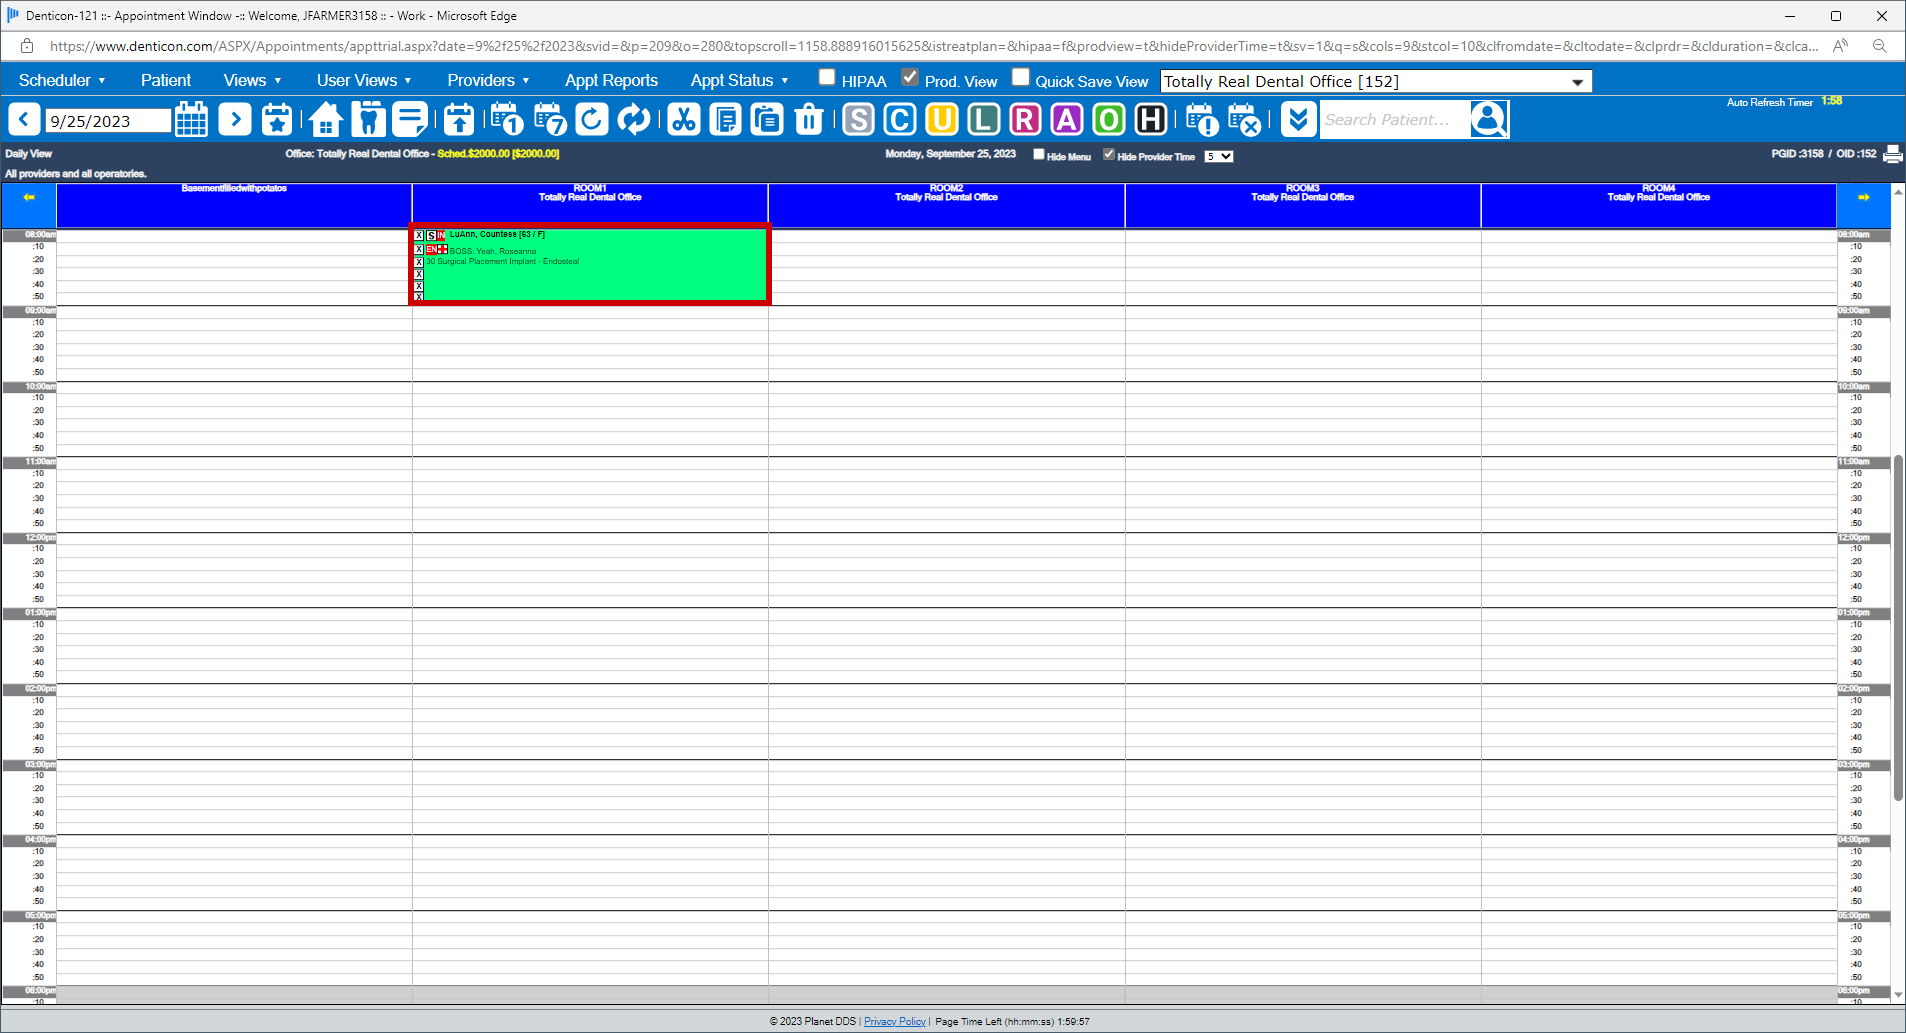Go to next day arrow
Viewport: 1906px width, 1033px height.
point(235,120)
